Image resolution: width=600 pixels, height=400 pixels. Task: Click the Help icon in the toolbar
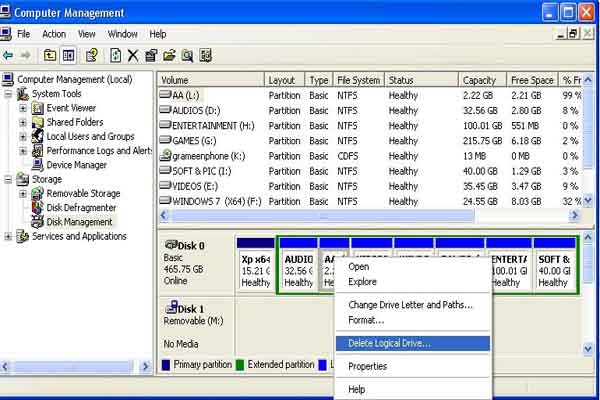coord(92,55)
